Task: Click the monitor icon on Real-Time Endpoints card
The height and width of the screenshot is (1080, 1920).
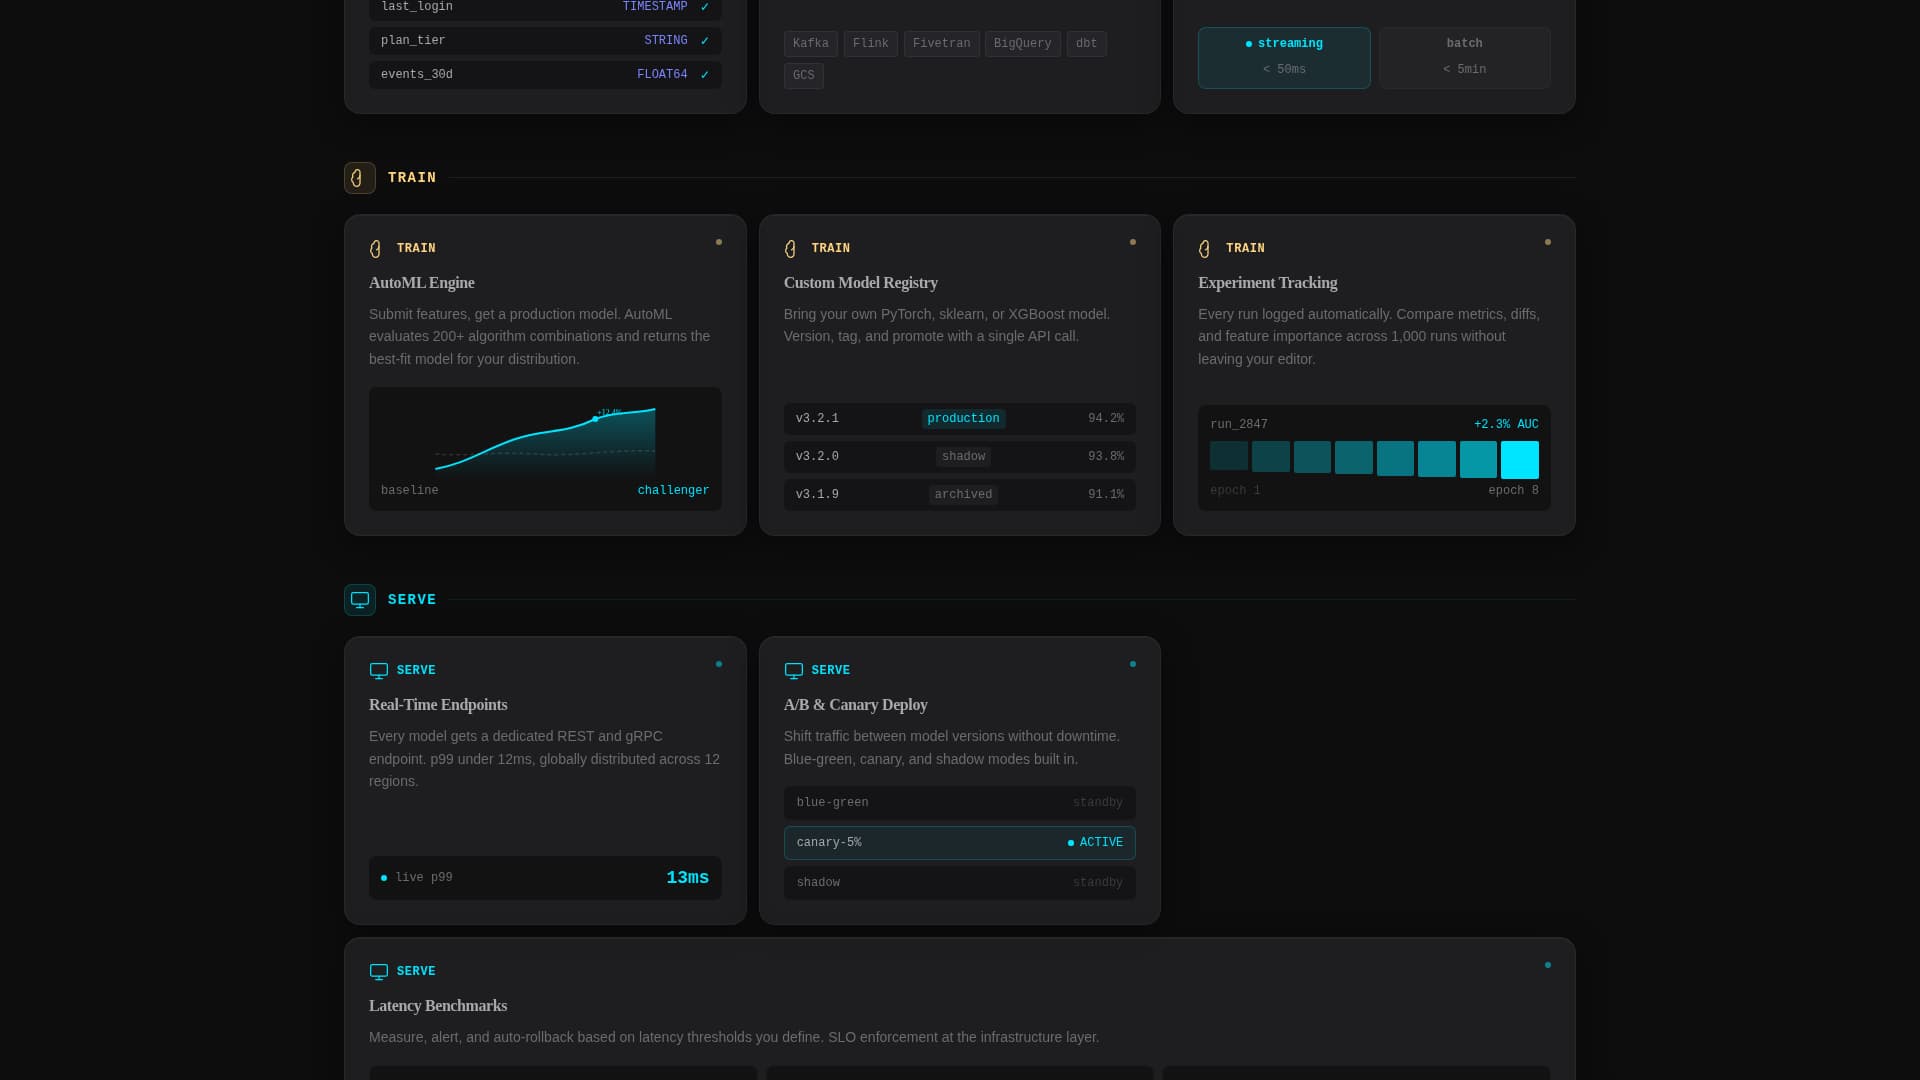Action: coord(379,671)
